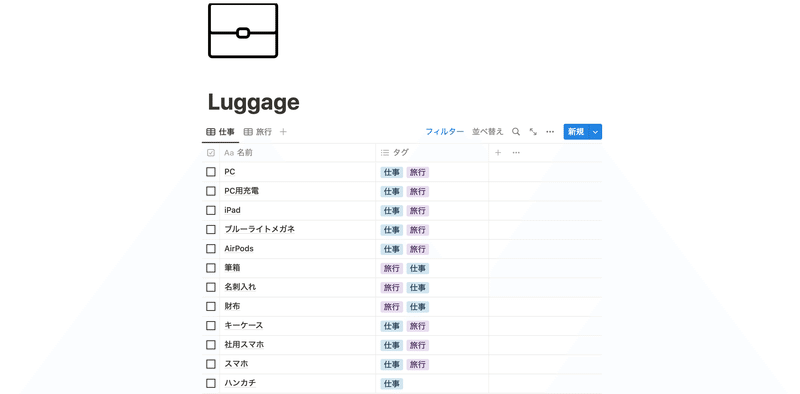Switch to the 旅行 view tab
800x394 pixels.
[258, 132]
